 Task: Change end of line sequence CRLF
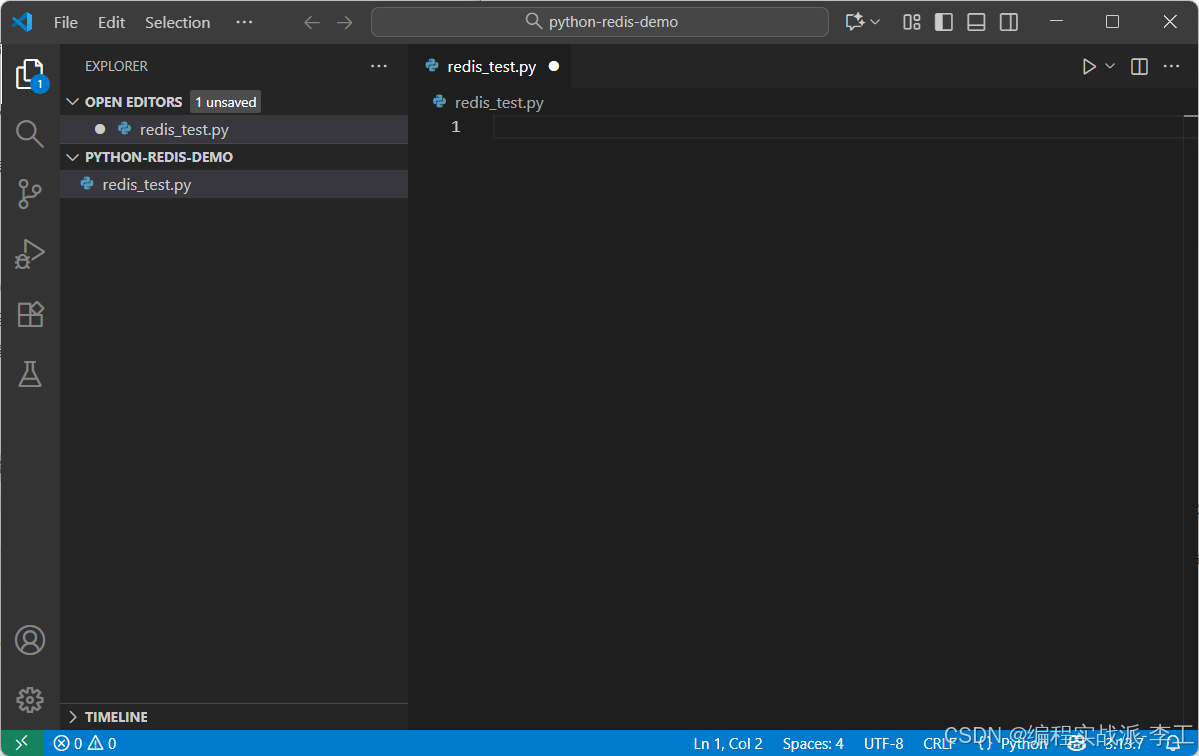(x=940, y=743)
